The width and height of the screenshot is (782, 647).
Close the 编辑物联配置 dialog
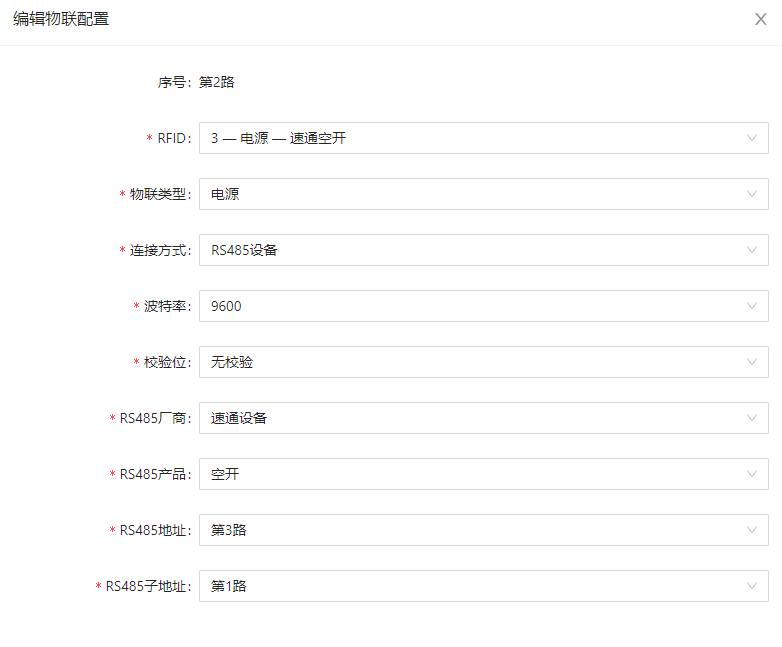pyautogui.click(x=760, y=19)
